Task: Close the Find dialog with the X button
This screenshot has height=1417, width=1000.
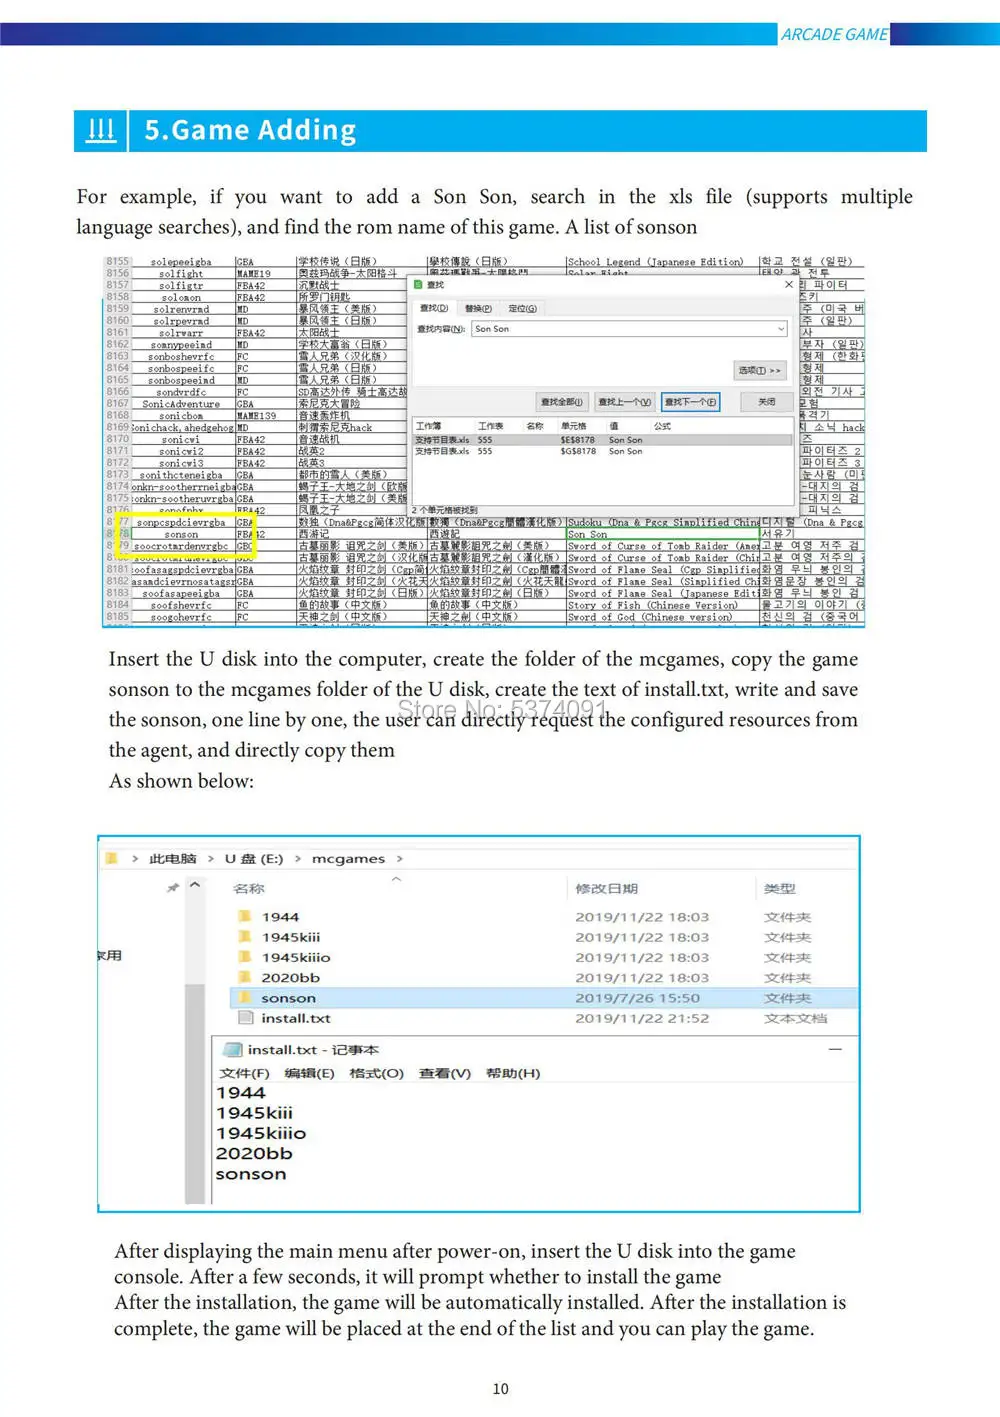Action: (789, 285)
